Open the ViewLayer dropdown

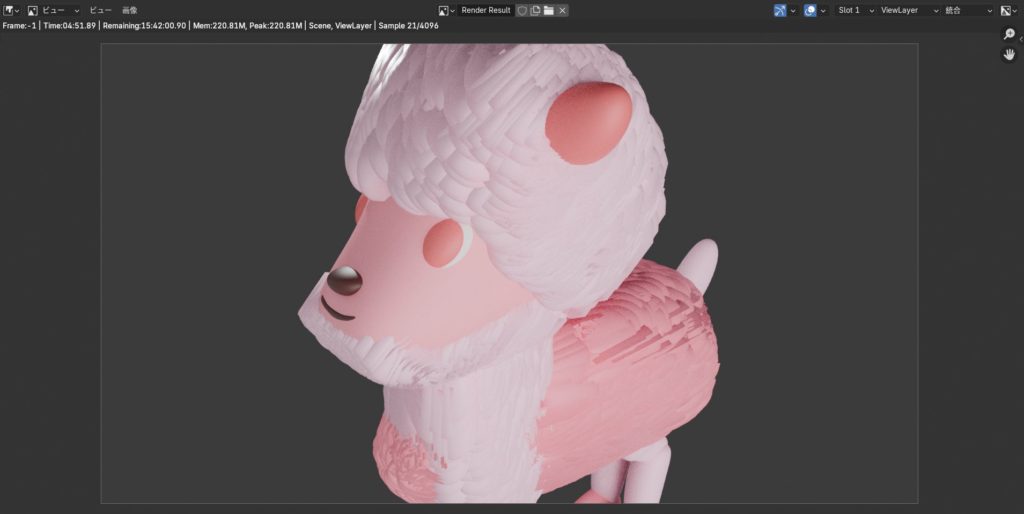click(908, 10)
